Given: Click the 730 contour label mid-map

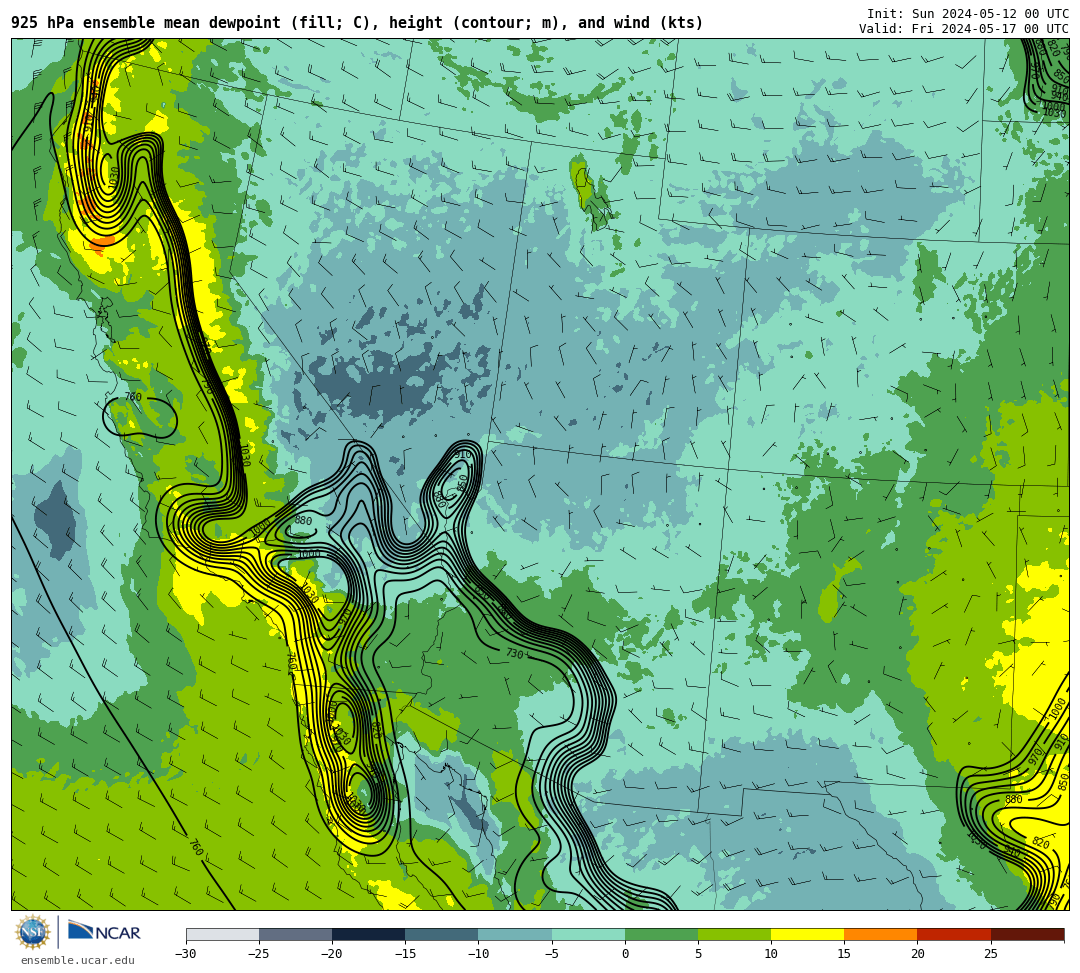Looking at the screenshot, I should 515,653.
